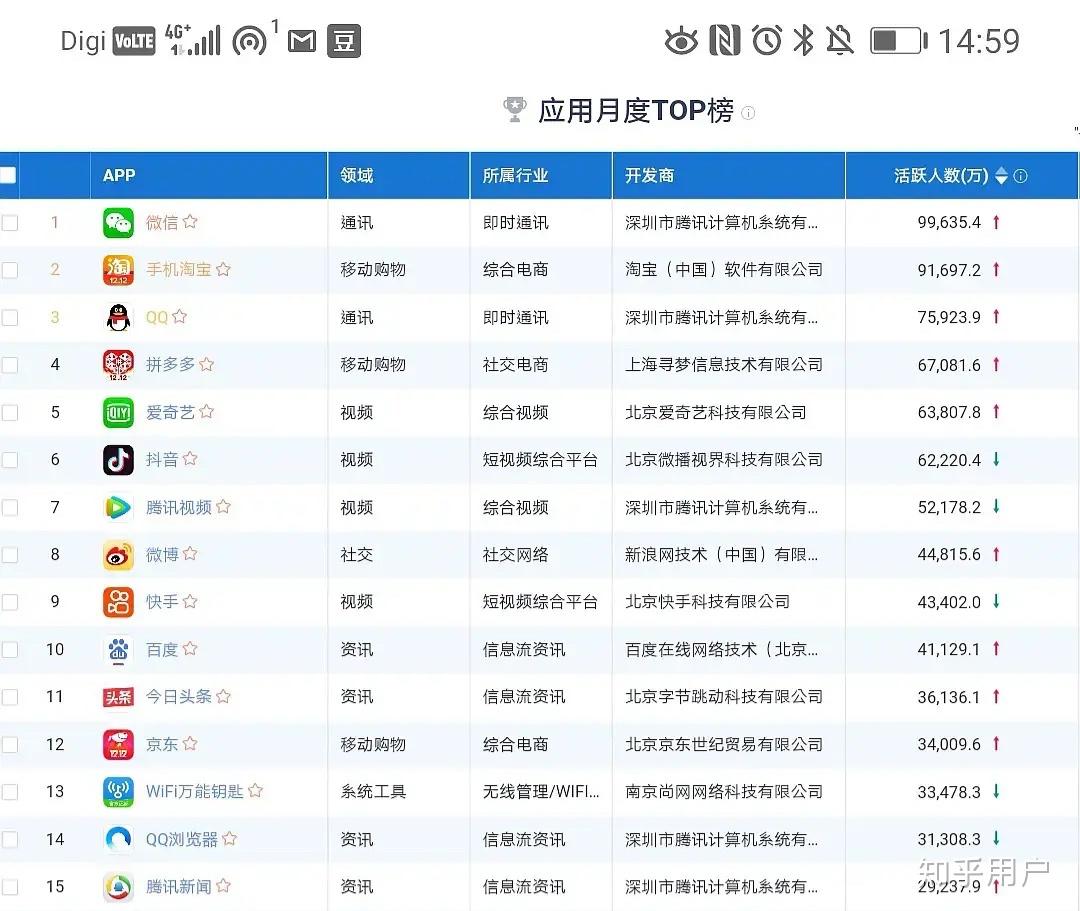Open the Tencent Video (腾讯视频) app icon
Viewport: 1080px width, 911px height.
pyautogui.click(x=118, y=507)
